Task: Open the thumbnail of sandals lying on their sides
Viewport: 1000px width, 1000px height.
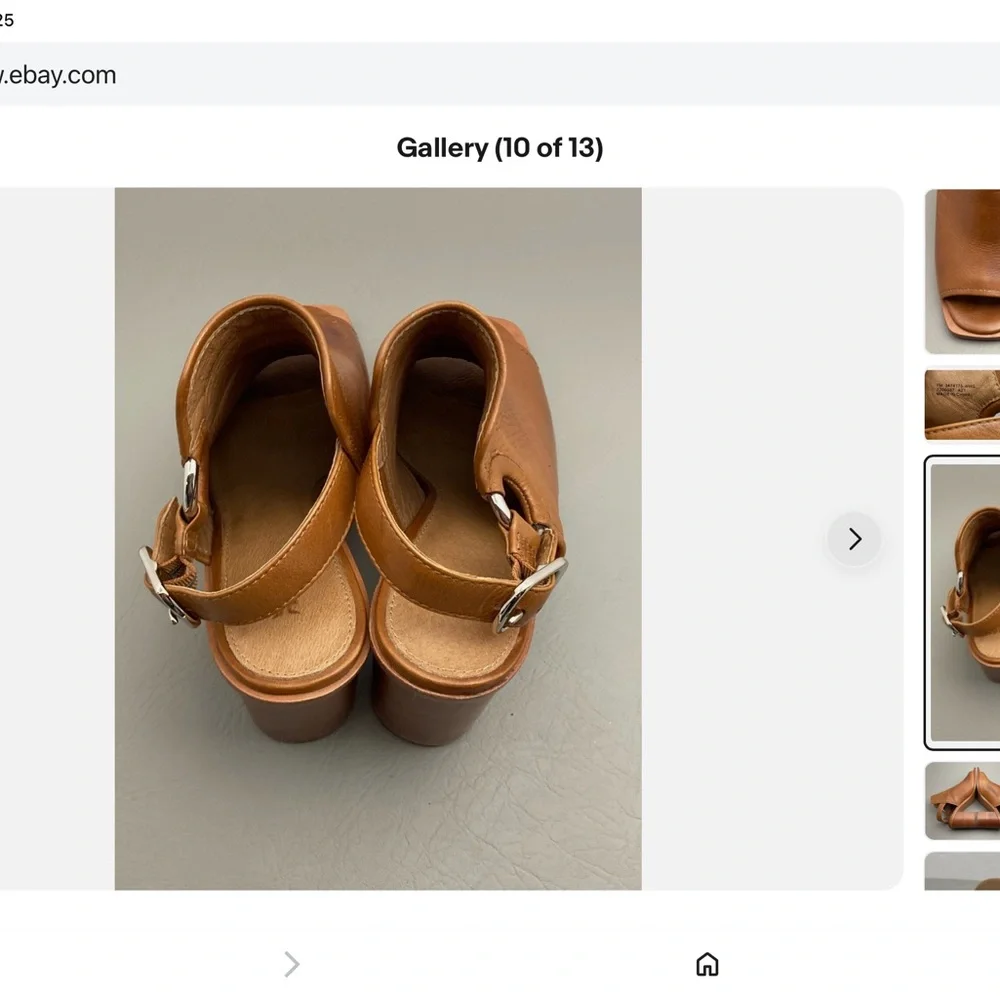Action: [x=962, y=800]
